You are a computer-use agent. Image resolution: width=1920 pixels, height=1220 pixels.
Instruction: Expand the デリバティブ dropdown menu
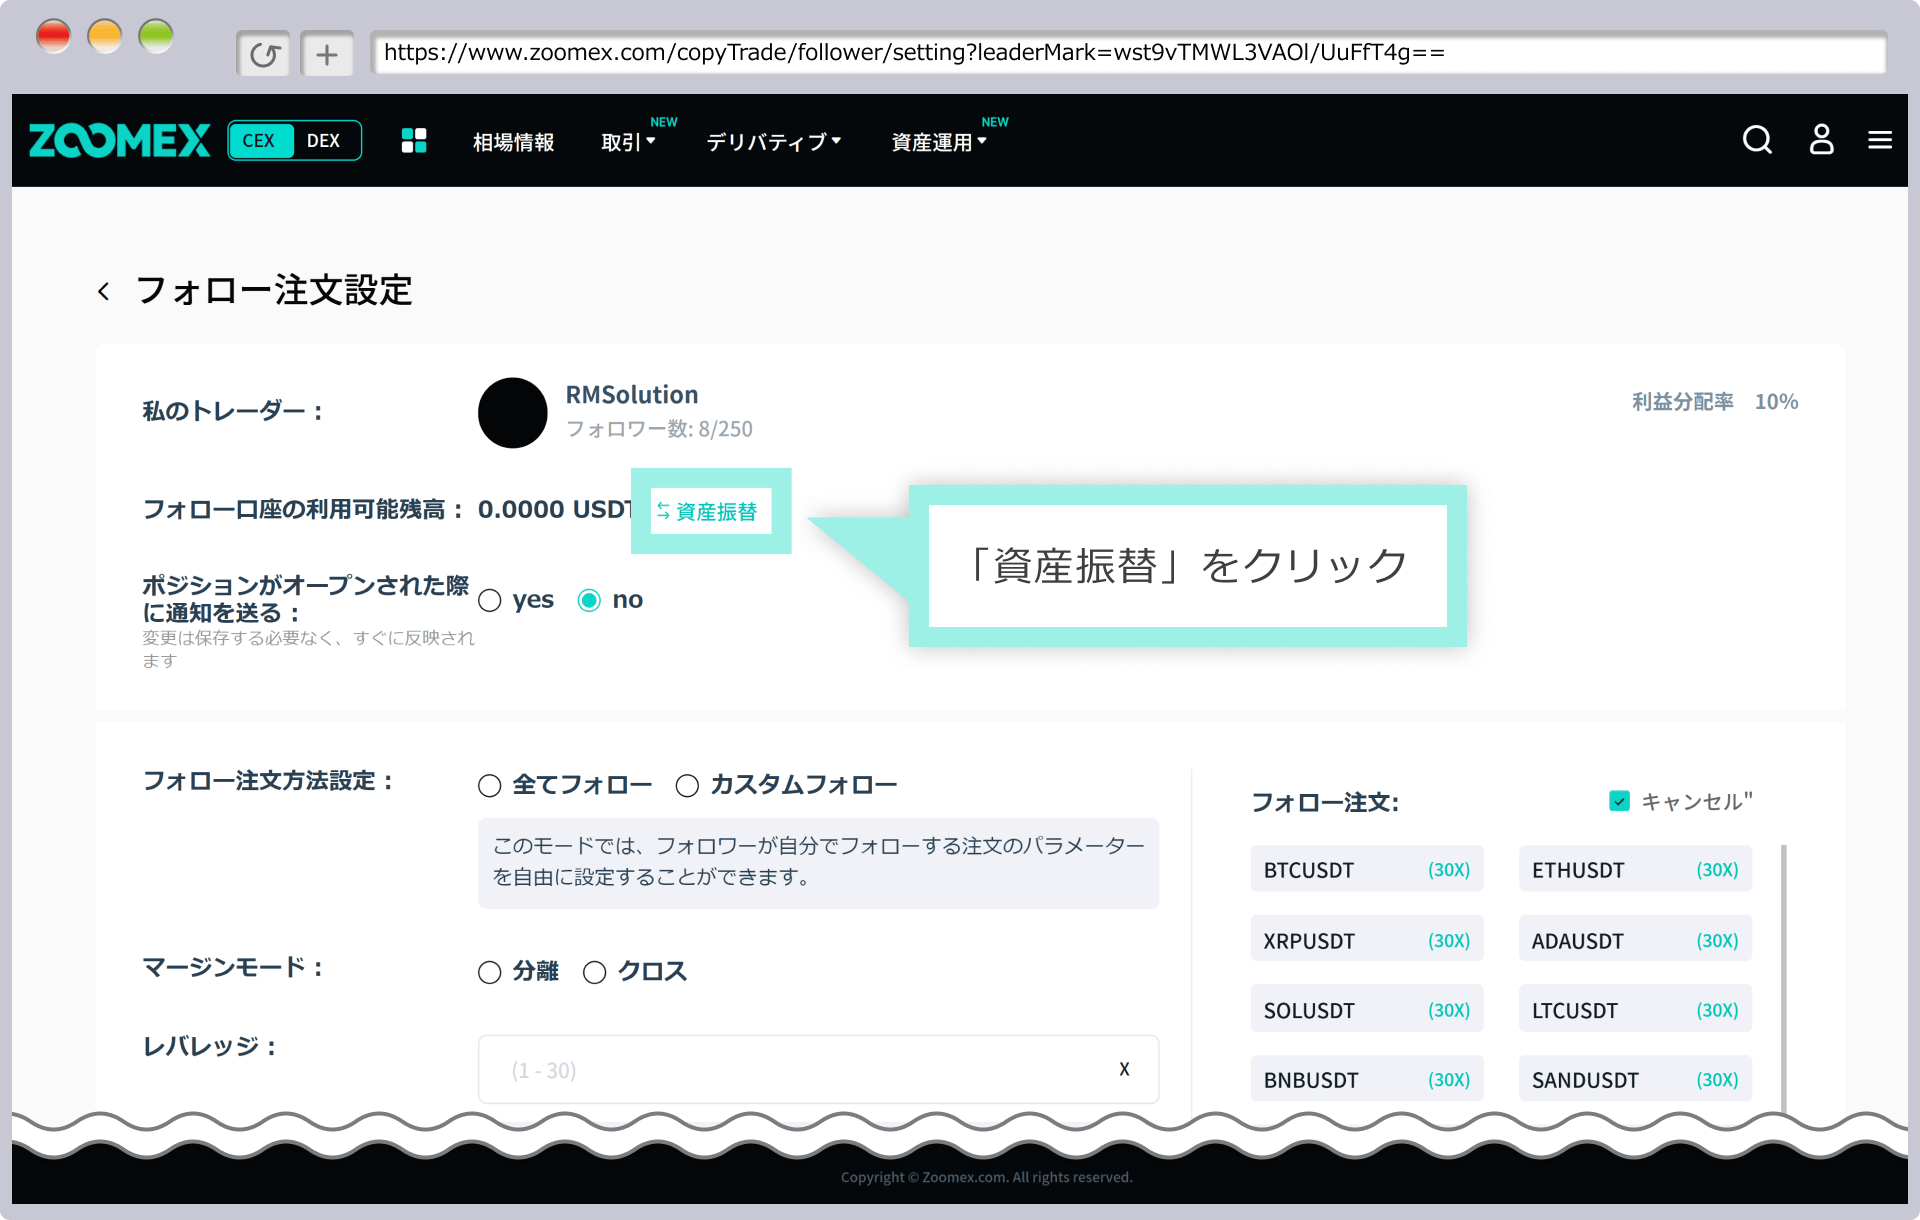tap(773, 142)
